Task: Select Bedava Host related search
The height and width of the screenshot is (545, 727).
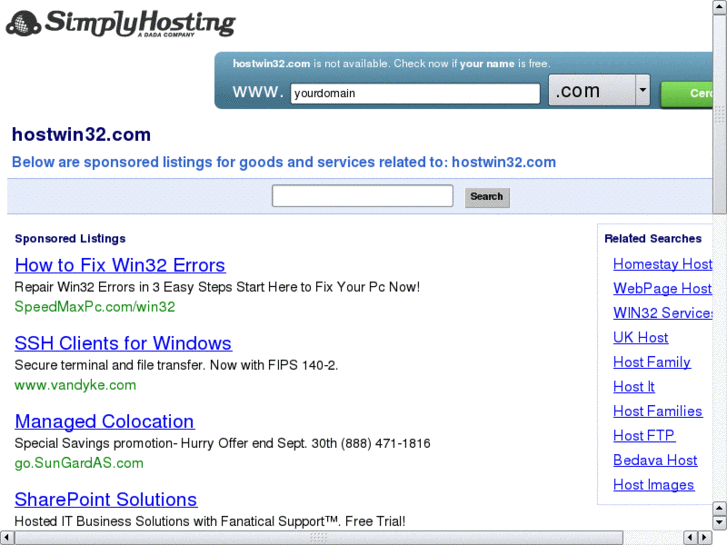Action: (655, 461)
